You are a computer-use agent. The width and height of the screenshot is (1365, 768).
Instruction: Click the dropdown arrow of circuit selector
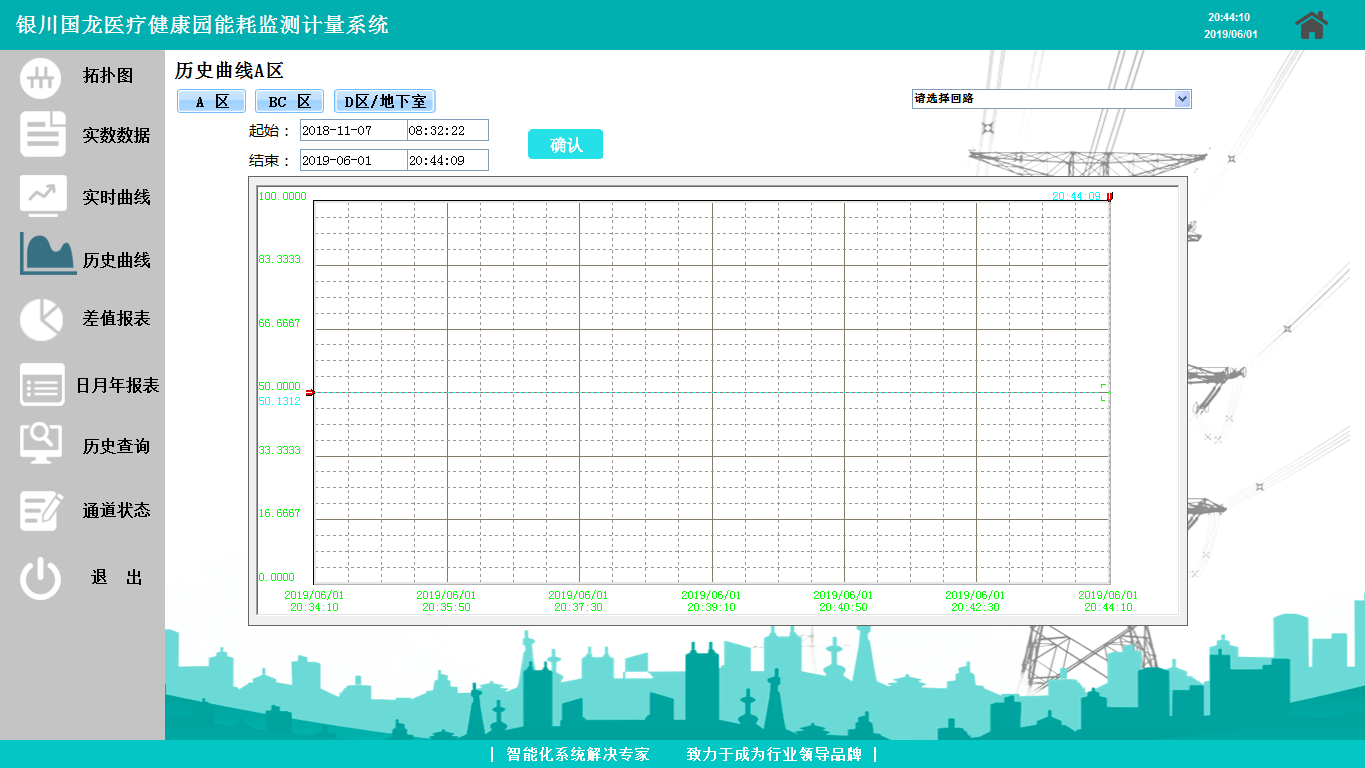tap(1183, 99)
